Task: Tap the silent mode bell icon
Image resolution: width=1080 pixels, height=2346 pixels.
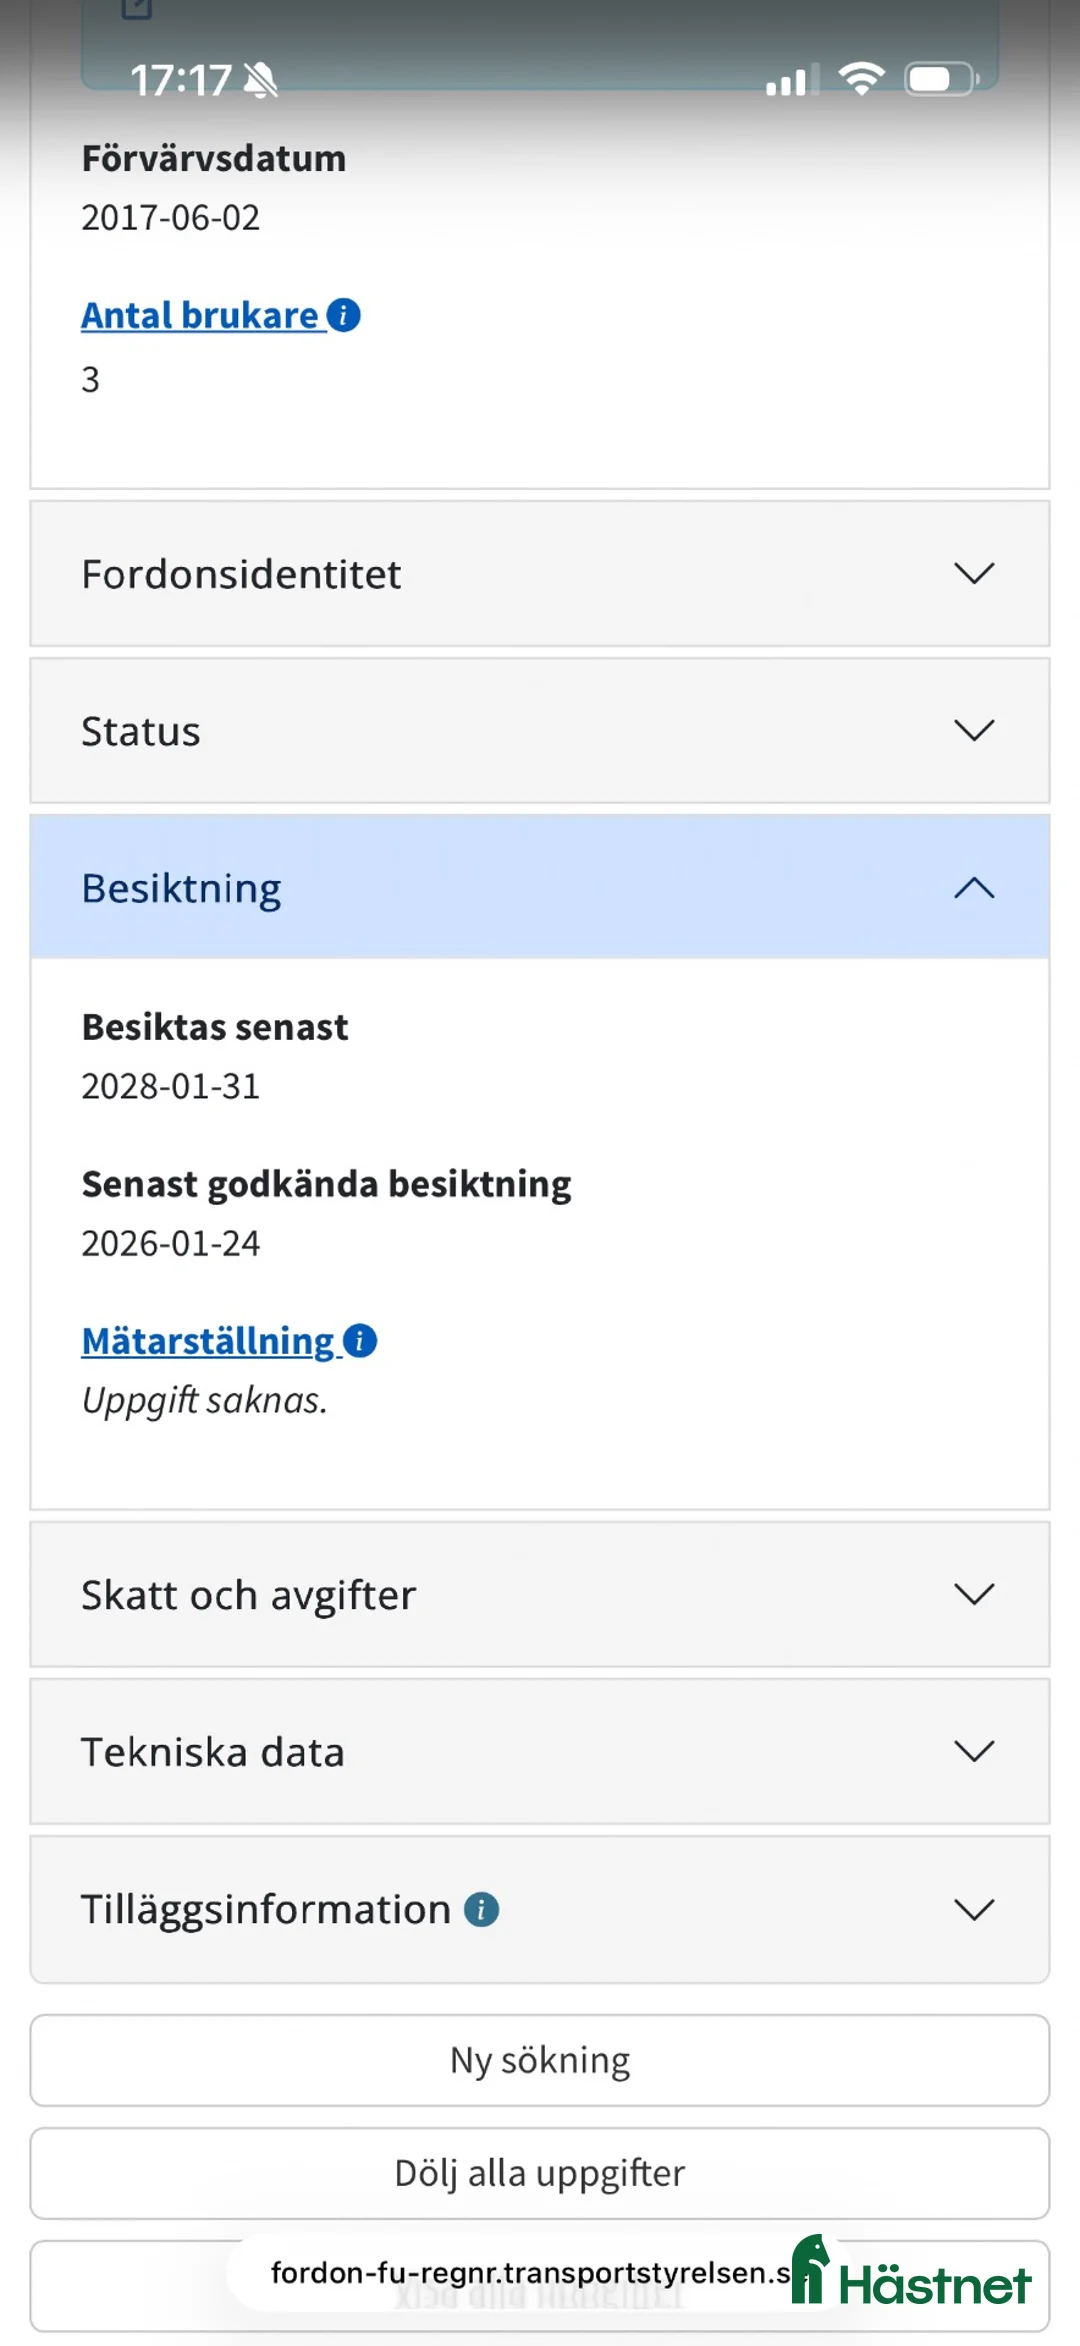Action: coord(261,80)
